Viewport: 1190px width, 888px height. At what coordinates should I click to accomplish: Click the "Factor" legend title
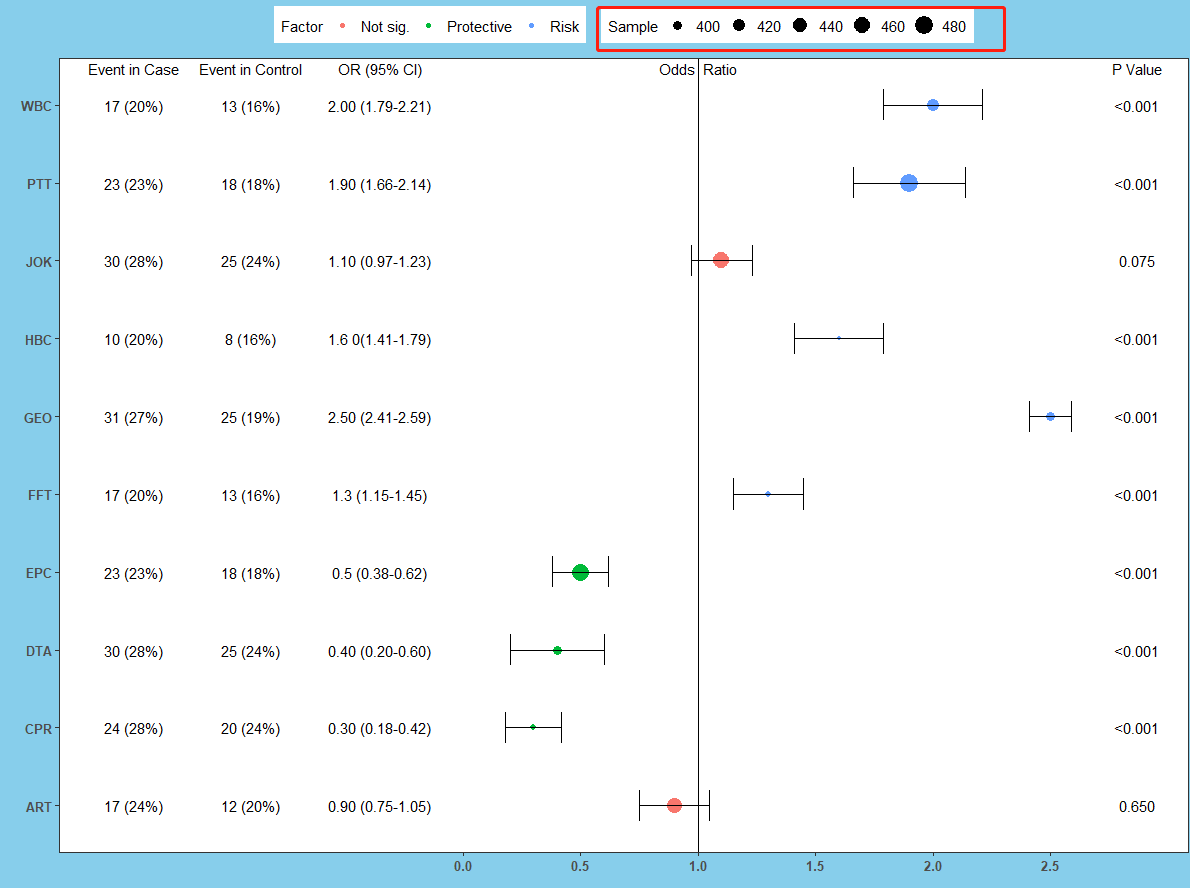(x=302, y=27)
